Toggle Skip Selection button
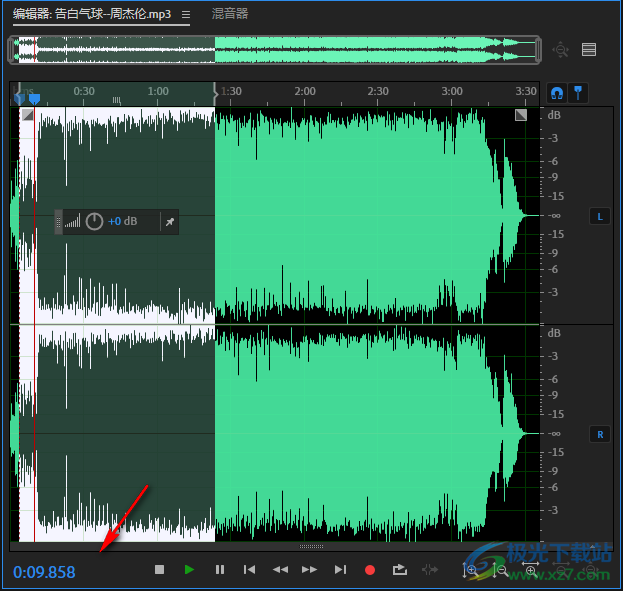 [430, 570]
